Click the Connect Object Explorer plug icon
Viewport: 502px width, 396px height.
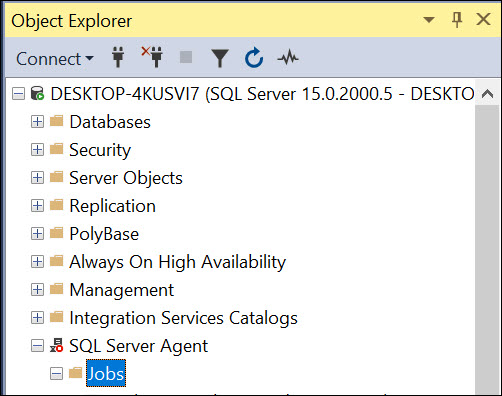(118, 57)
